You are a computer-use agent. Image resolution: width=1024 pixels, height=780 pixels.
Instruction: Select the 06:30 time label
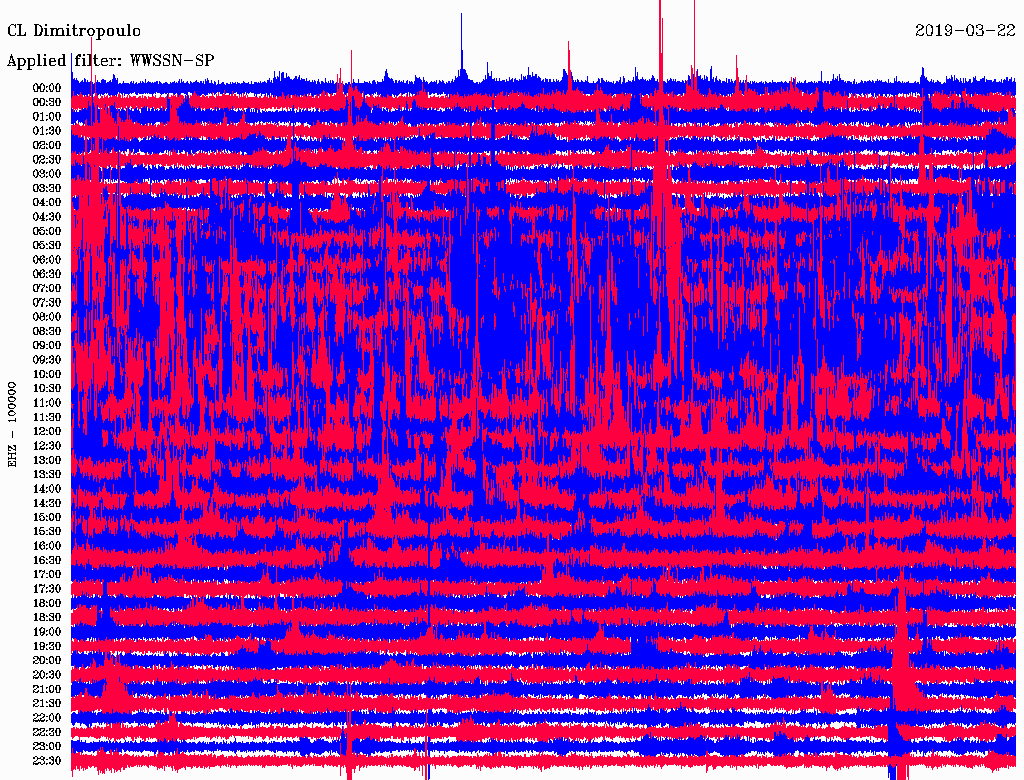click(x=47, y=274)
